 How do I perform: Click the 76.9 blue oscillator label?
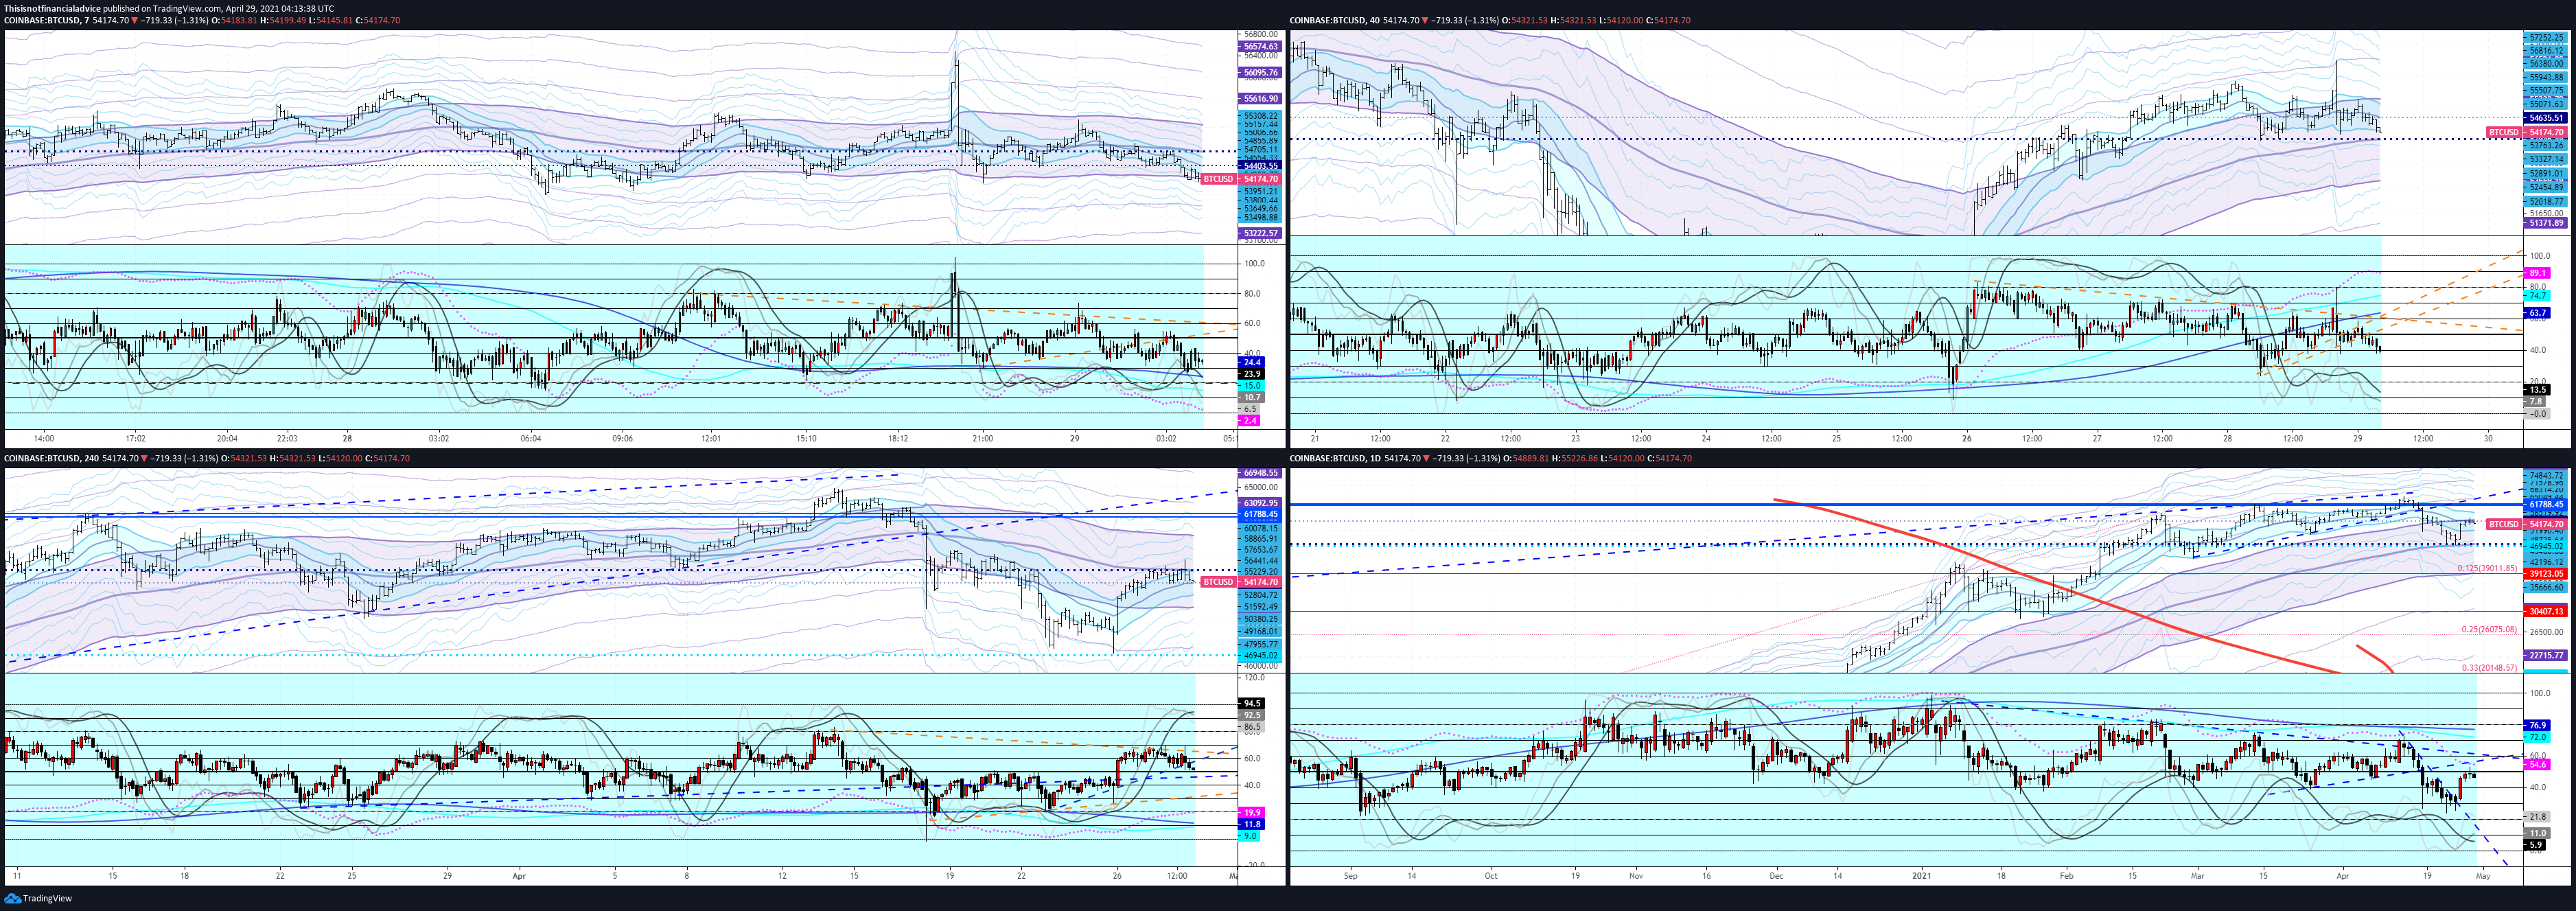tap(2538, 725)
